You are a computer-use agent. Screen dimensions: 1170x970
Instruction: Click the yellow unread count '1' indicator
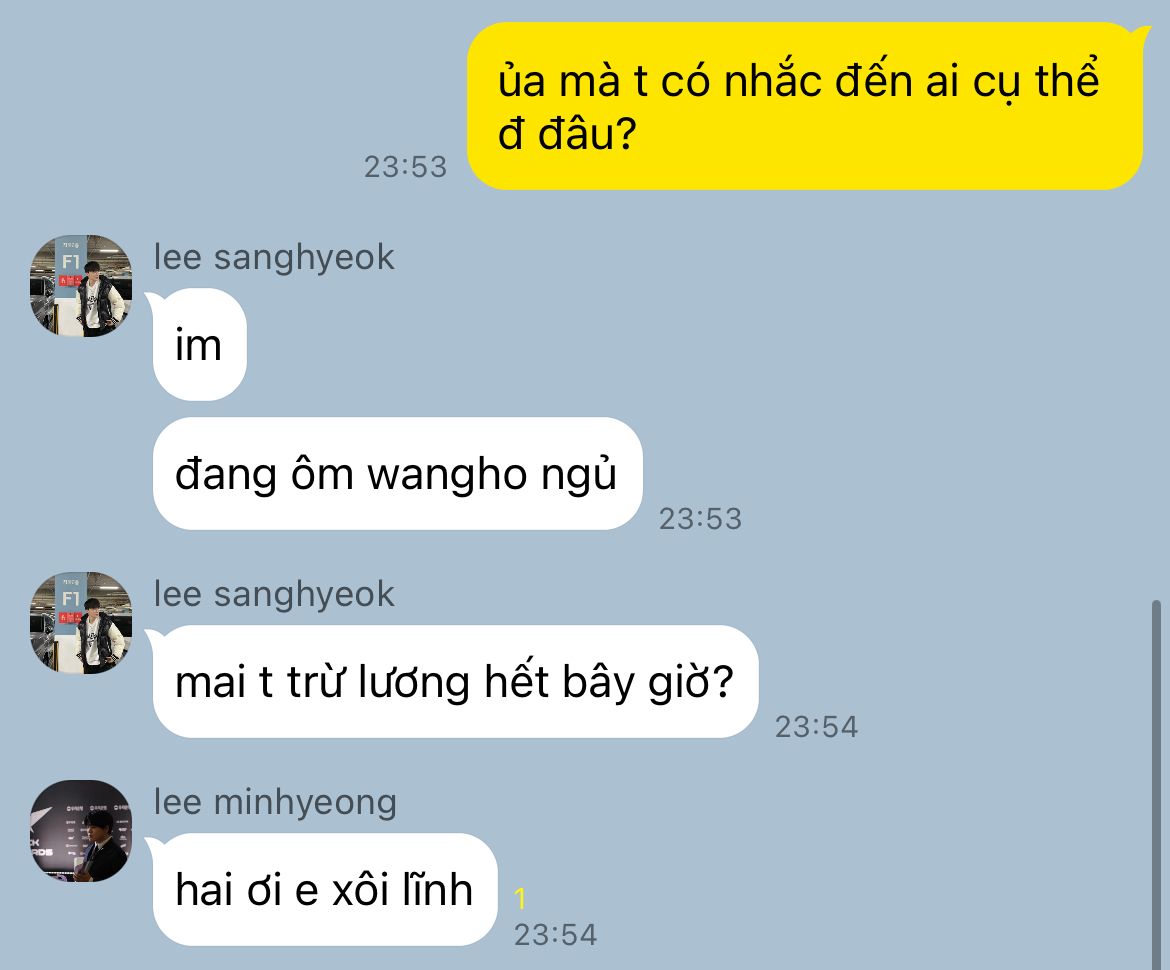point(520,899)
